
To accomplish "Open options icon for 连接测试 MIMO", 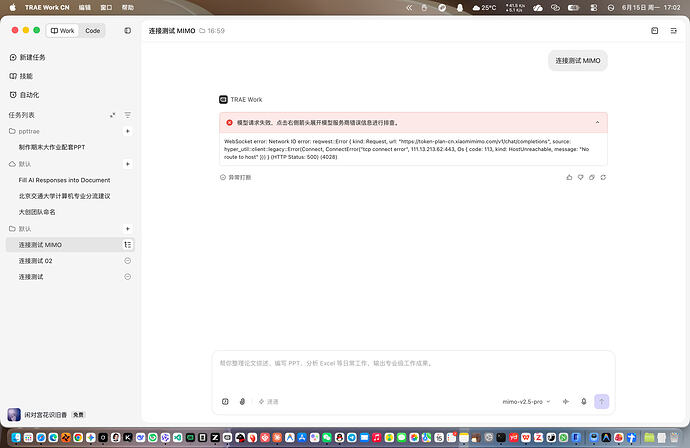I will 128,245.
